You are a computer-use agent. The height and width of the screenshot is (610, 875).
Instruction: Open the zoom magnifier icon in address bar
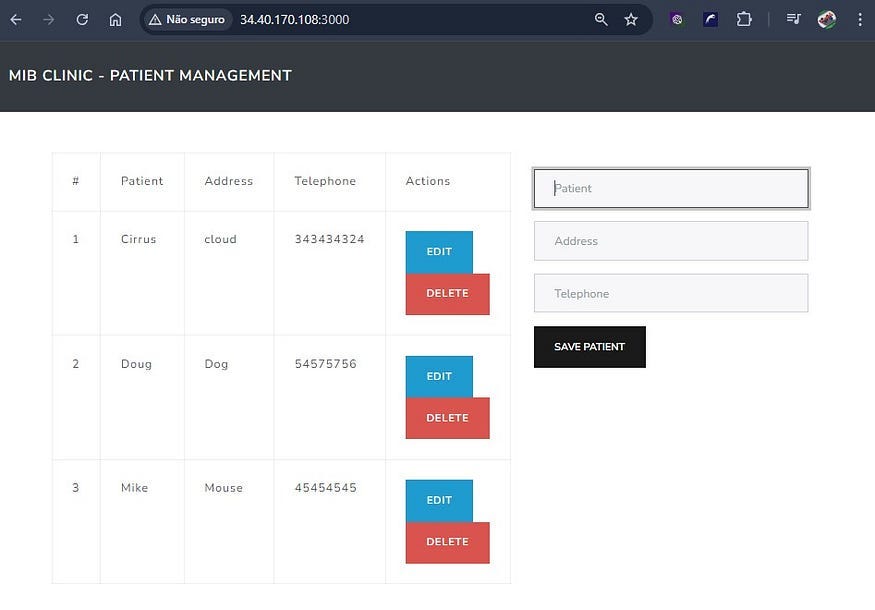601,20
